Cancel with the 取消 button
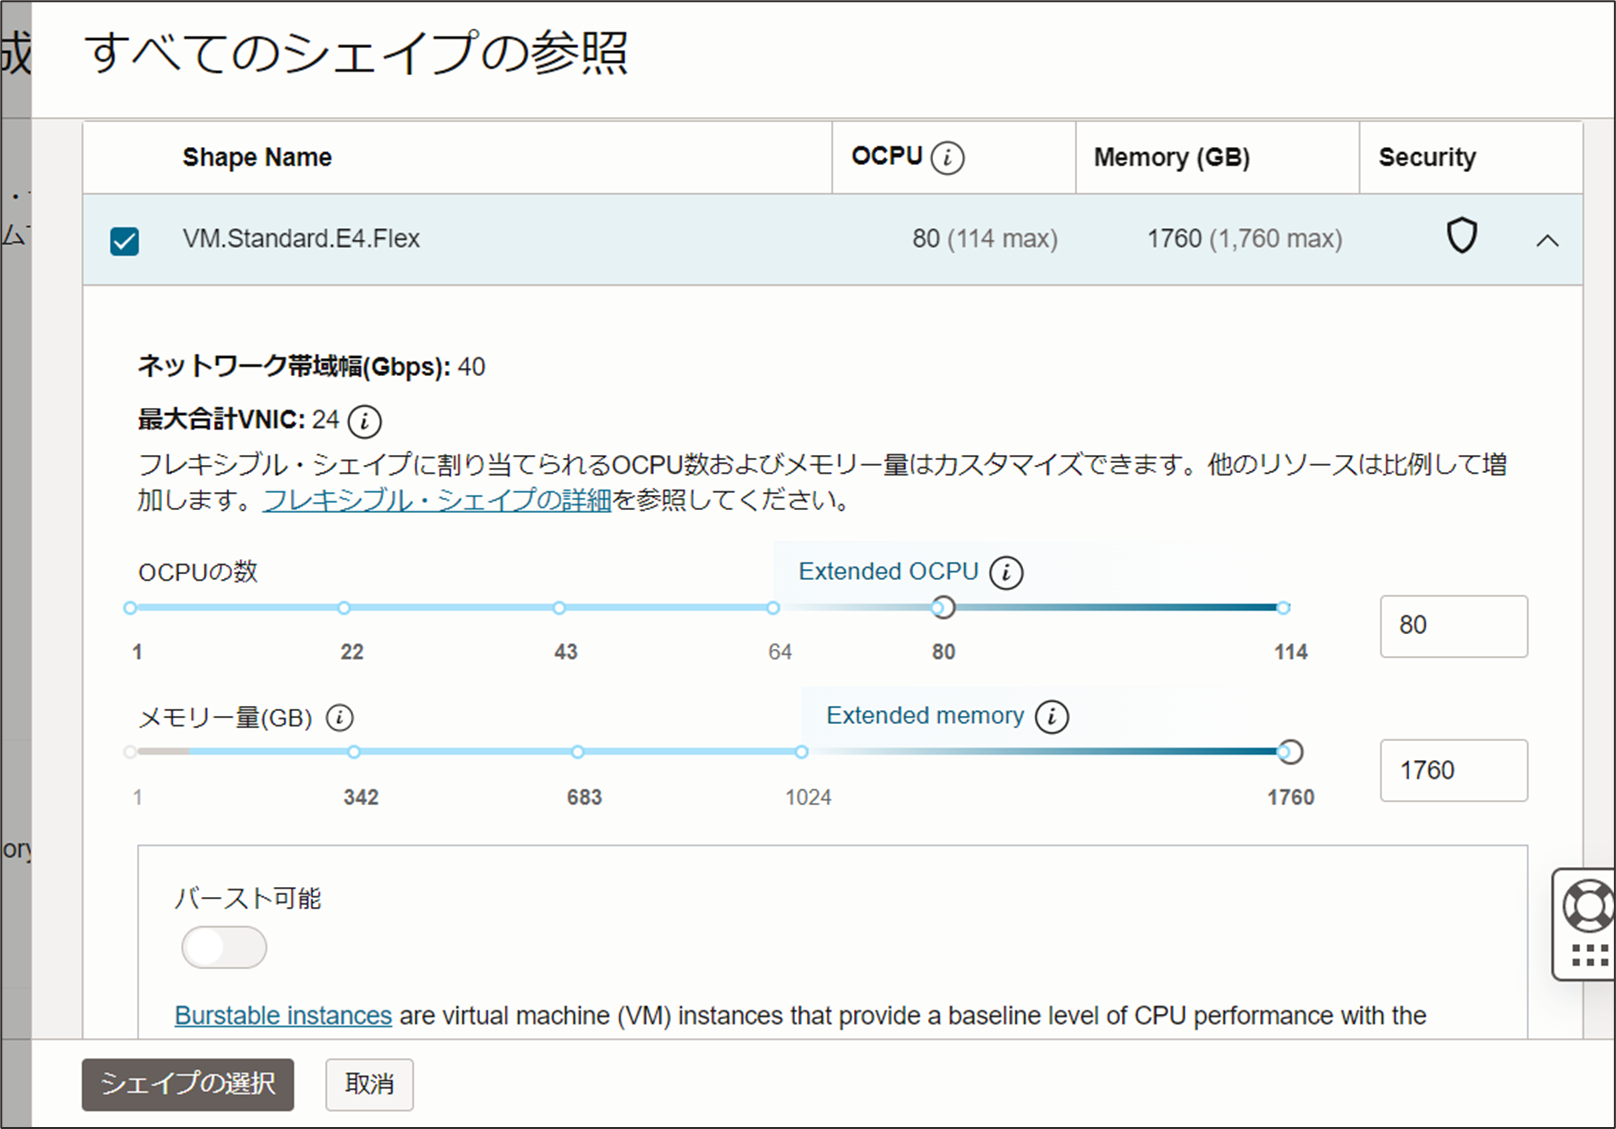Image resolution: width=1616 pixels, height=1129 pixels. click(x=369, y=1084)
